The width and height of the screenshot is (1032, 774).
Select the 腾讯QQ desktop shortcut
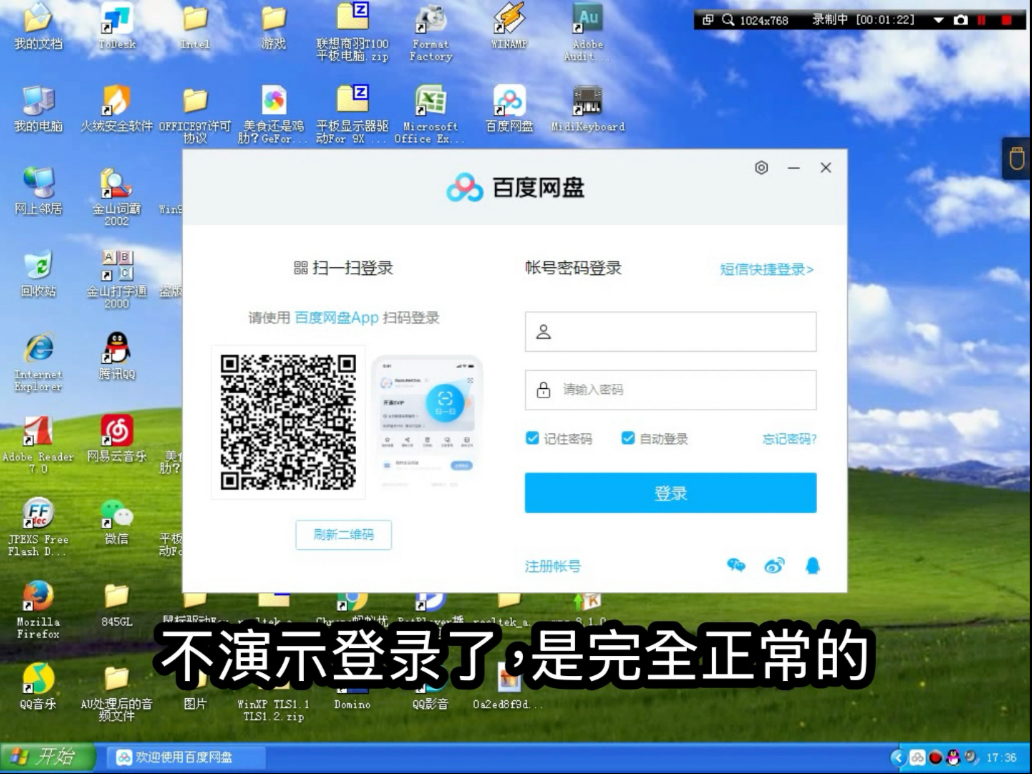click(x=116, y=357)
